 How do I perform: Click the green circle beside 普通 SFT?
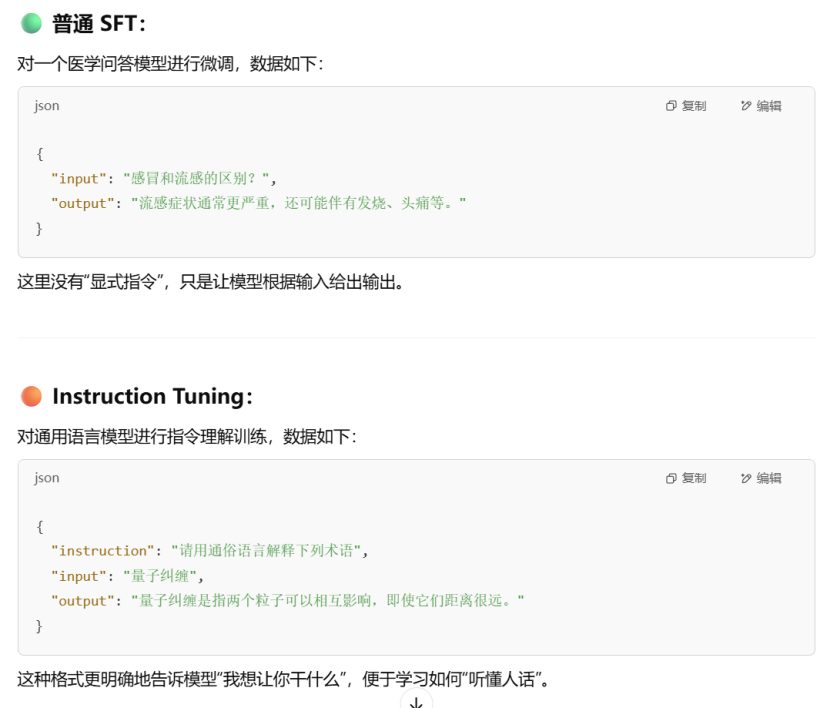(x=31, y=23)
